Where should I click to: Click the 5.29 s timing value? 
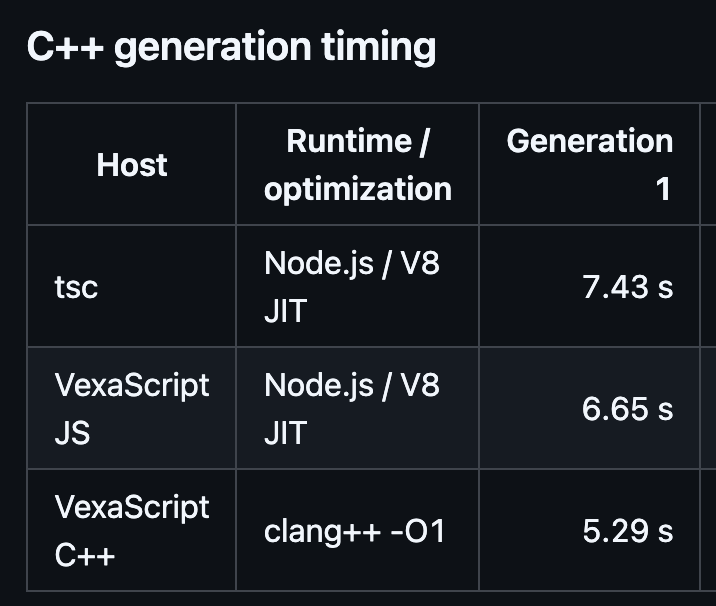pos(627,531)
